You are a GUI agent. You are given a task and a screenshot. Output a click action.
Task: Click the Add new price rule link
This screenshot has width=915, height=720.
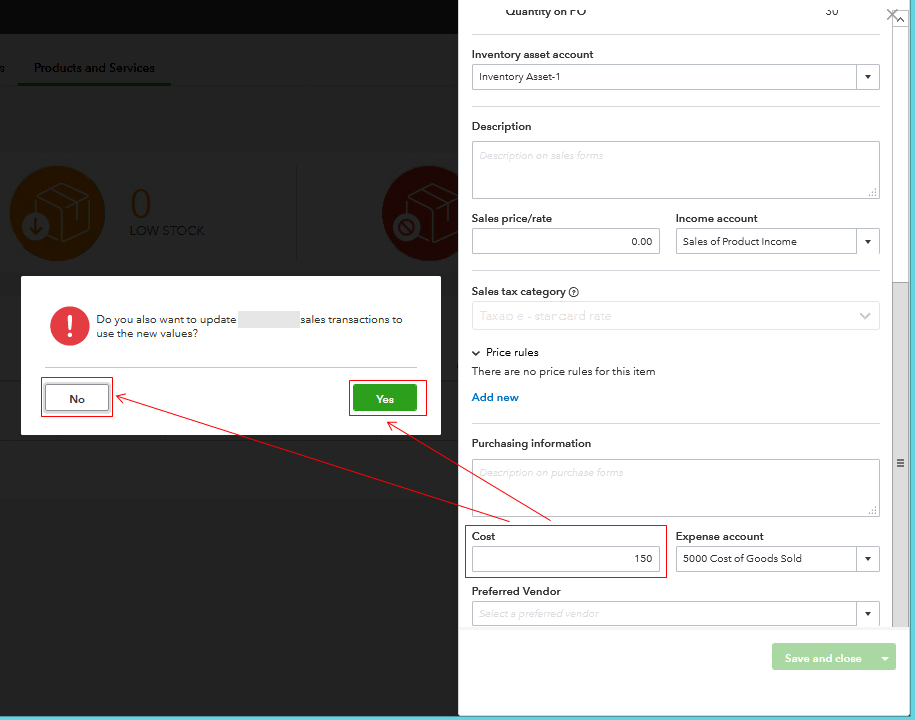(x=495, y=397)
